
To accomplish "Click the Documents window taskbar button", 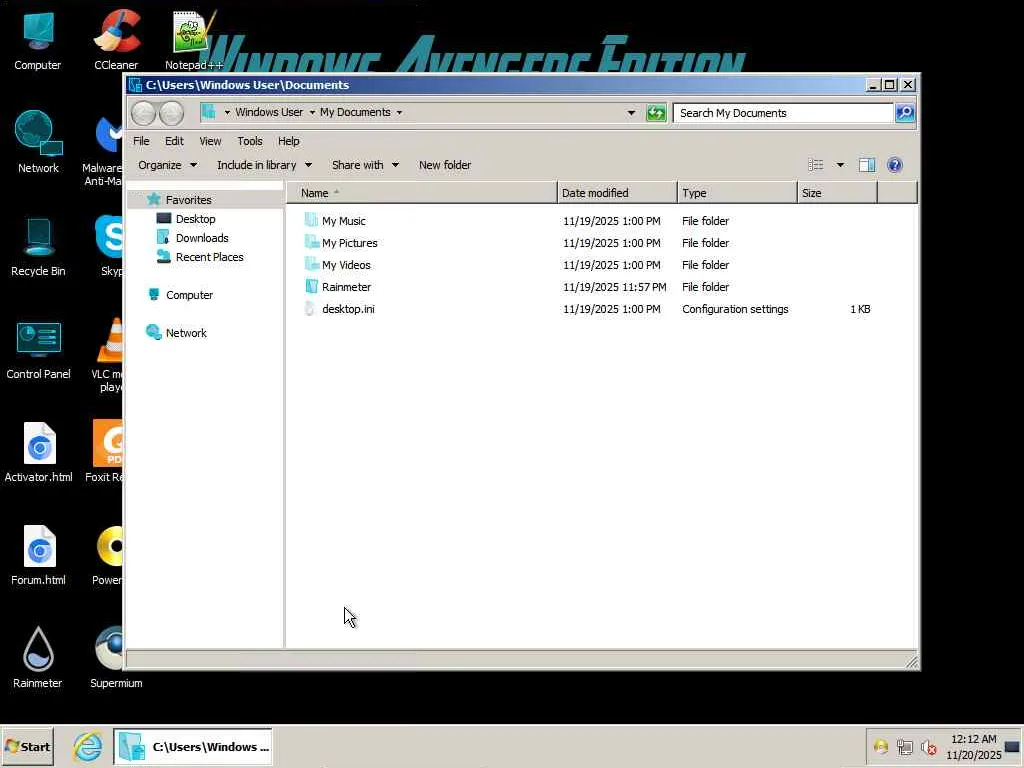I will click(x=193, y=747).
